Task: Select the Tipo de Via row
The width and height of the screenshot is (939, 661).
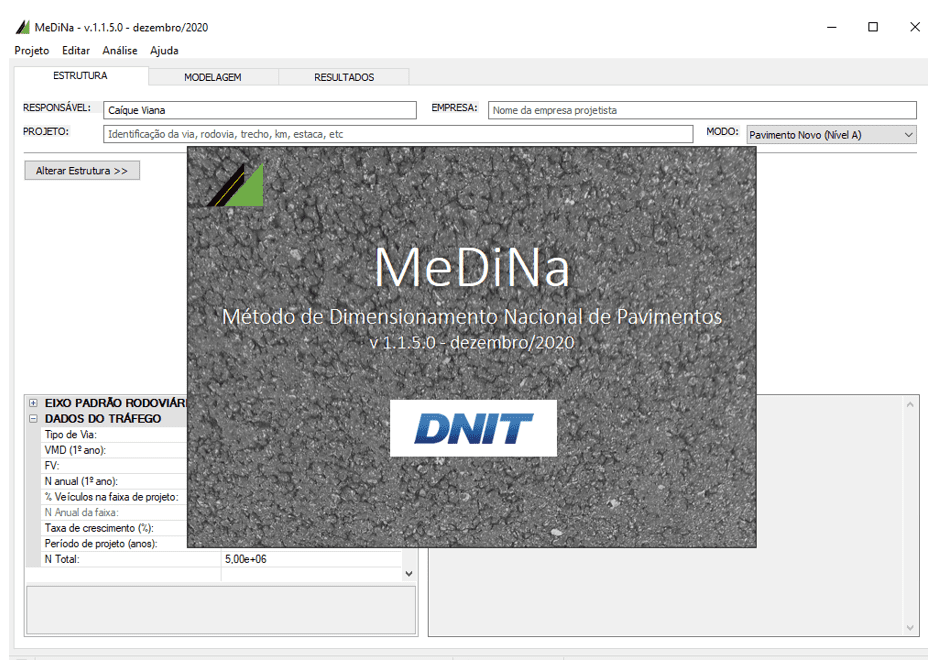Action: pyautogui.click(x=114, y=435)
